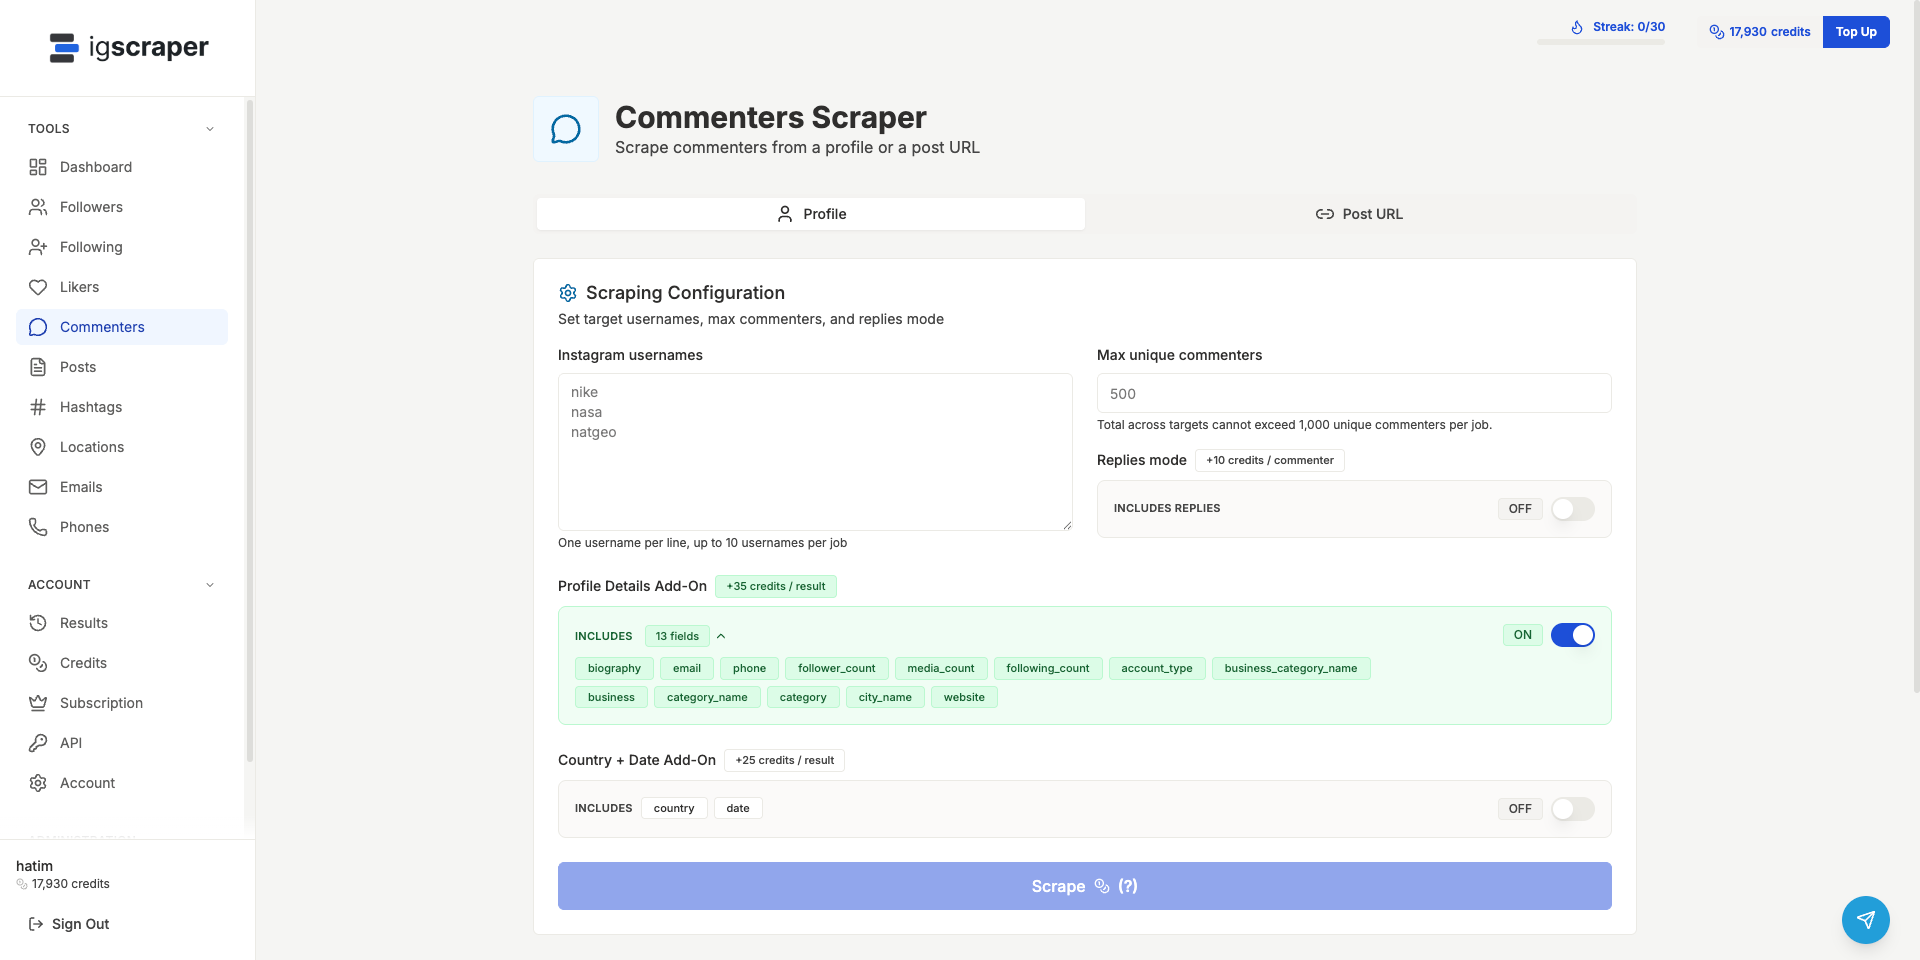Click the Posts document icon
This screenshot has width=1920, height=960.
(38, 367)
